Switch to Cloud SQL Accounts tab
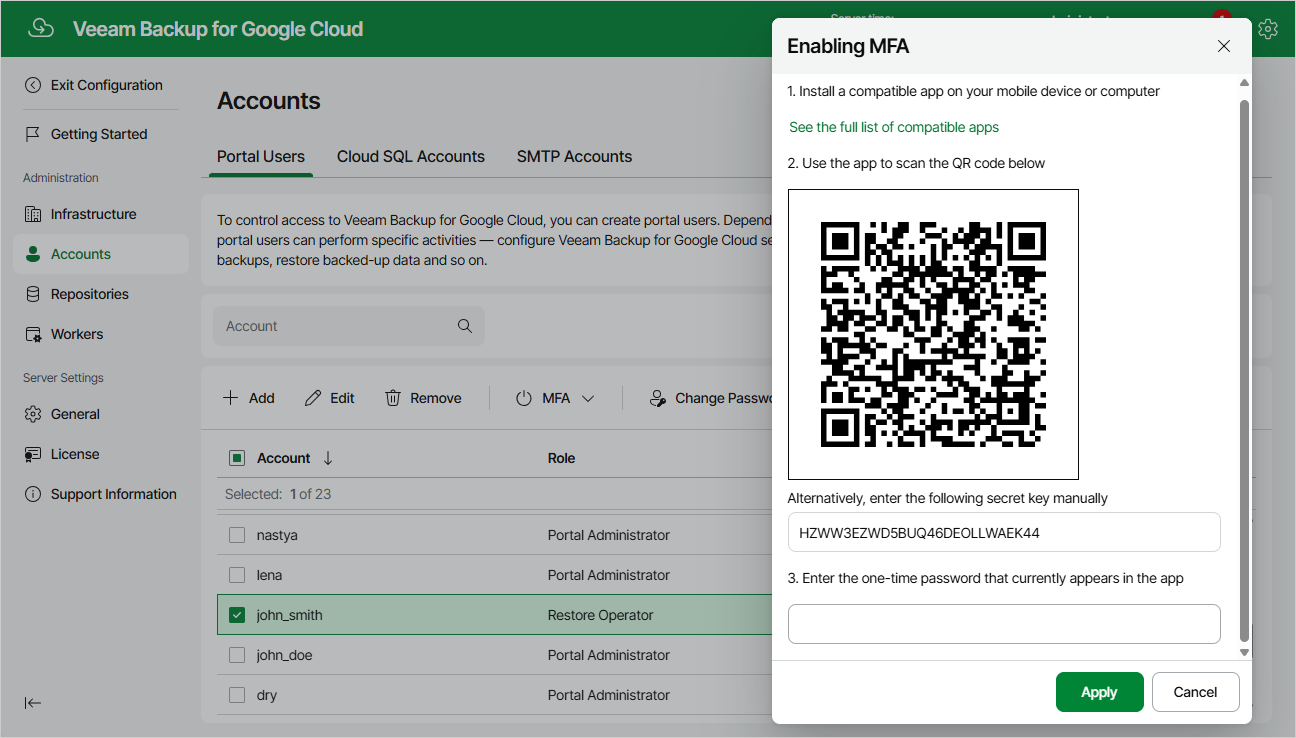 pos(411,156)
